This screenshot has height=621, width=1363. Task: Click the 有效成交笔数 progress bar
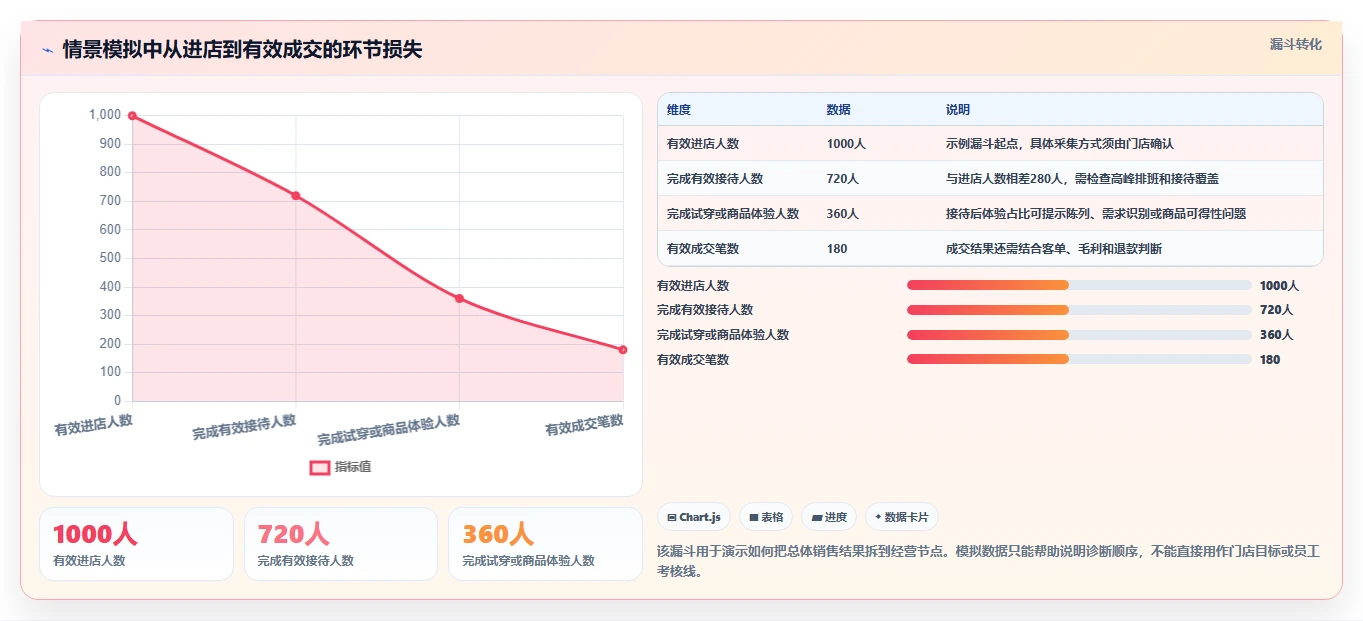pos(1079,359)
